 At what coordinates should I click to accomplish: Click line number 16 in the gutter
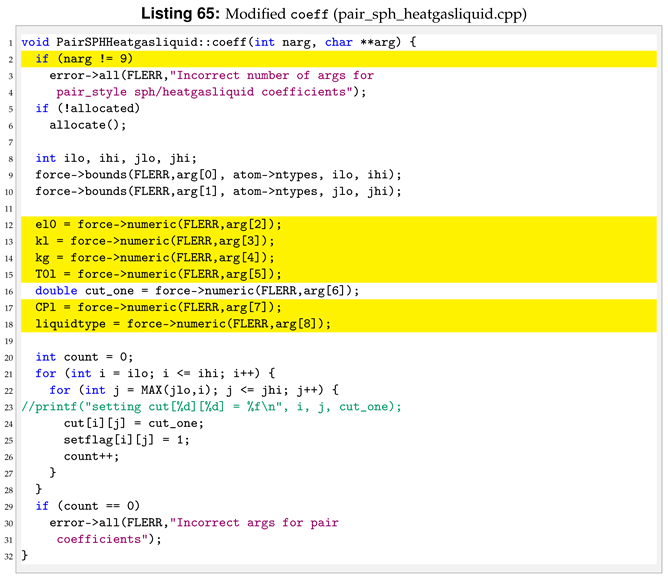pyautogui.click(x=9, y=291)
